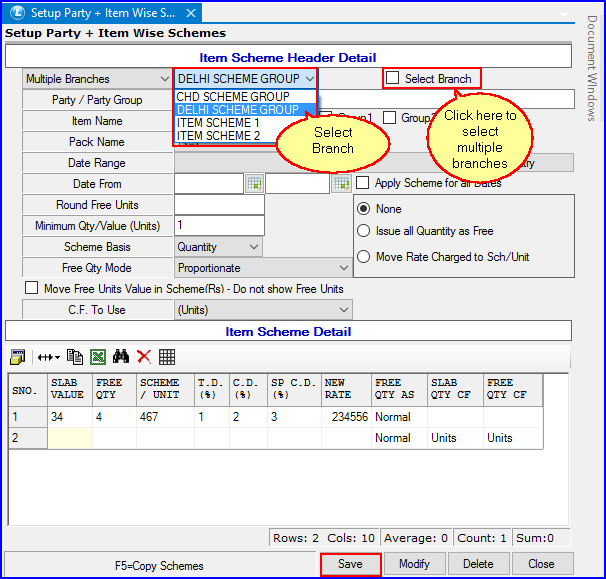Image resolution: width=606 pixels, height=579 pixels.
Task: Click the Minimum Qty/Value input with 1
Action: [x=220, y=225]
